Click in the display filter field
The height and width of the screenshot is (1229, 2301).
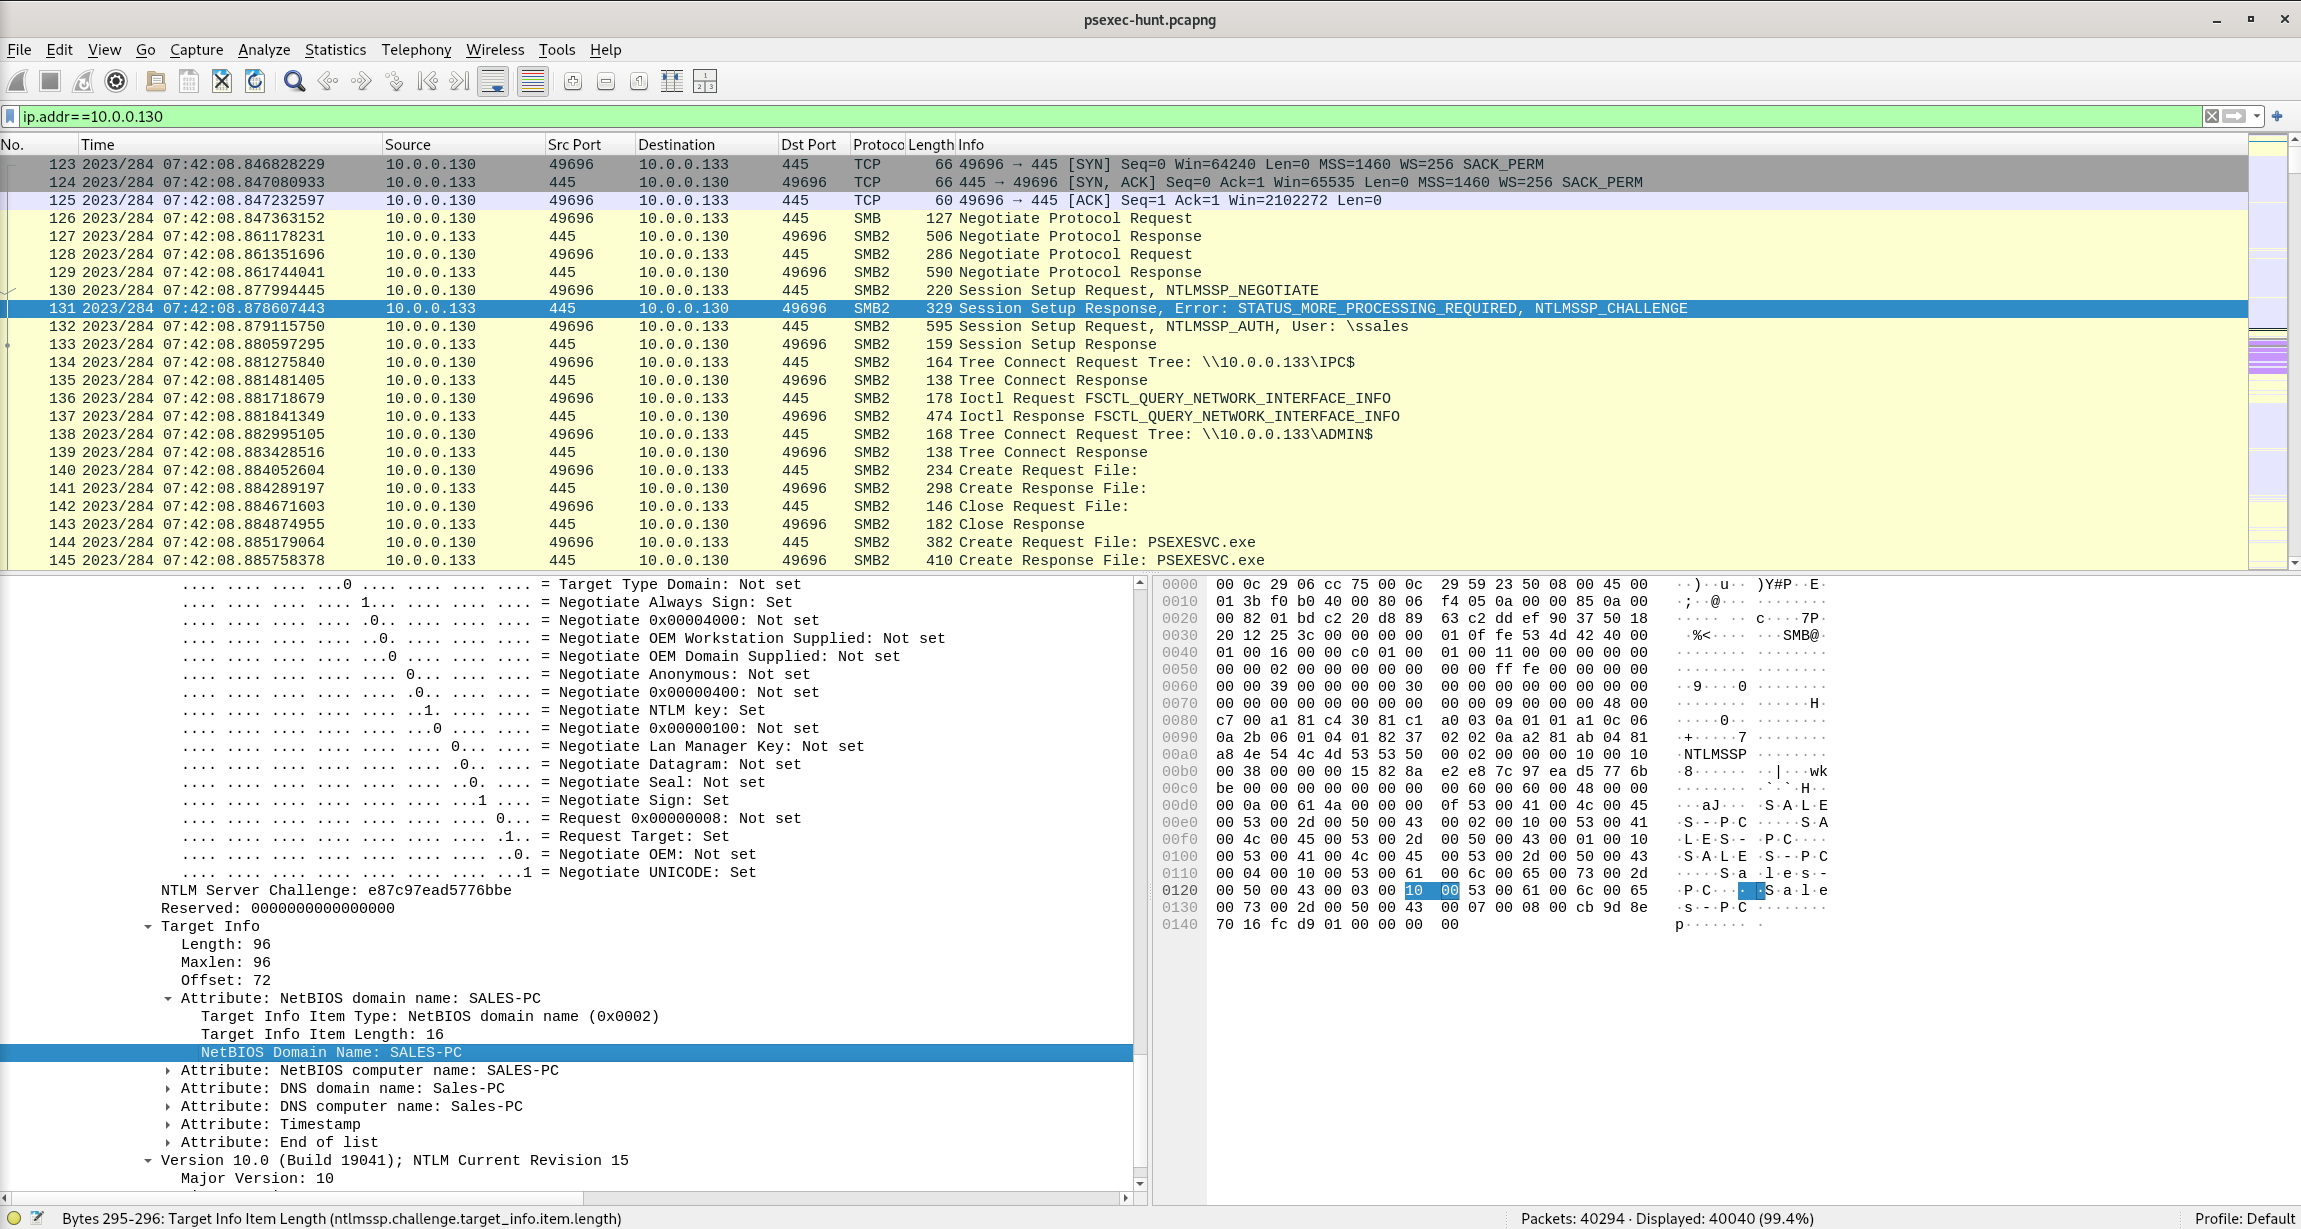pos(1110,117)
